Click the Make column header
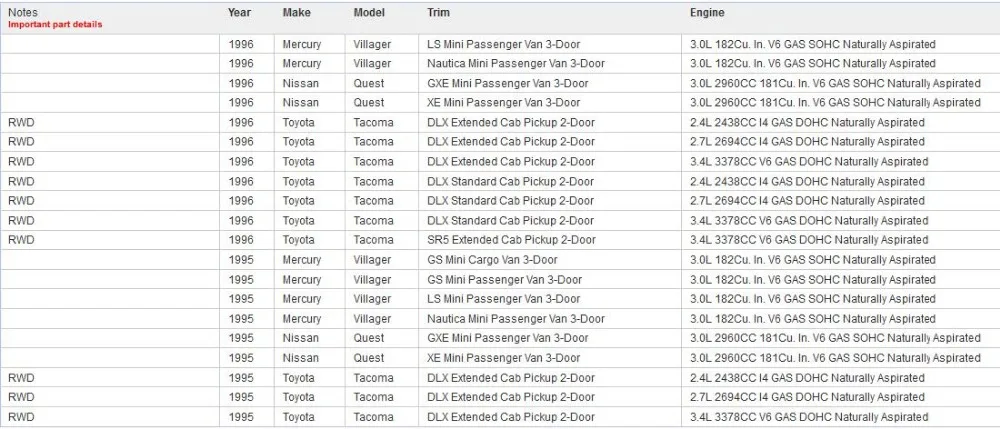The image size is (1000, 429). pyautogui.click(x=296, y=13)
